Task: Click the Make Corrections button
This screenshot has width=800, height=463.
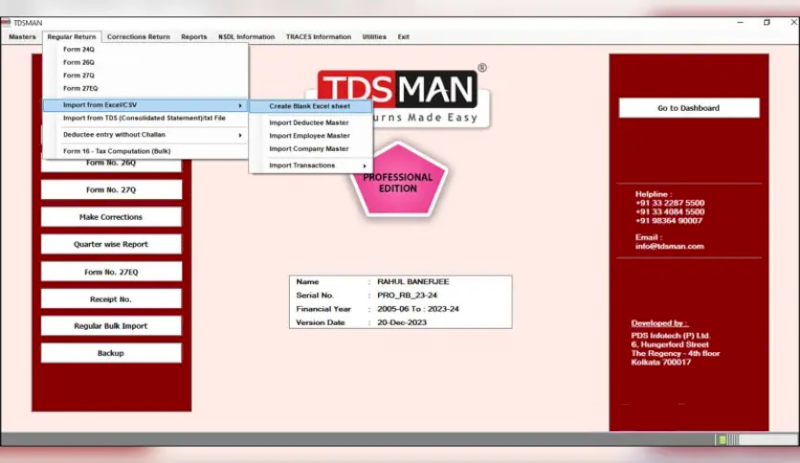Action: click(x=111, y=217)
